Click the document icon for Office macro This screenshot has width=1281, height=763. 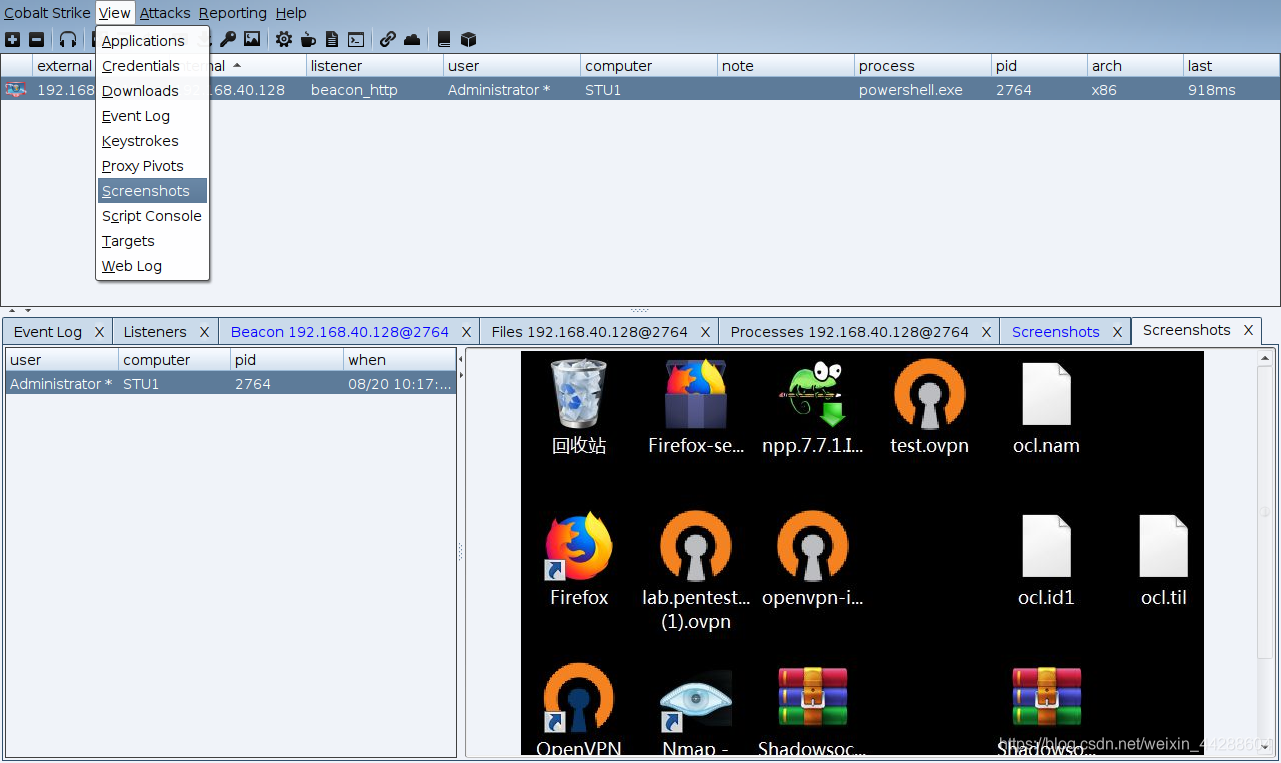[x=332, y=40]
